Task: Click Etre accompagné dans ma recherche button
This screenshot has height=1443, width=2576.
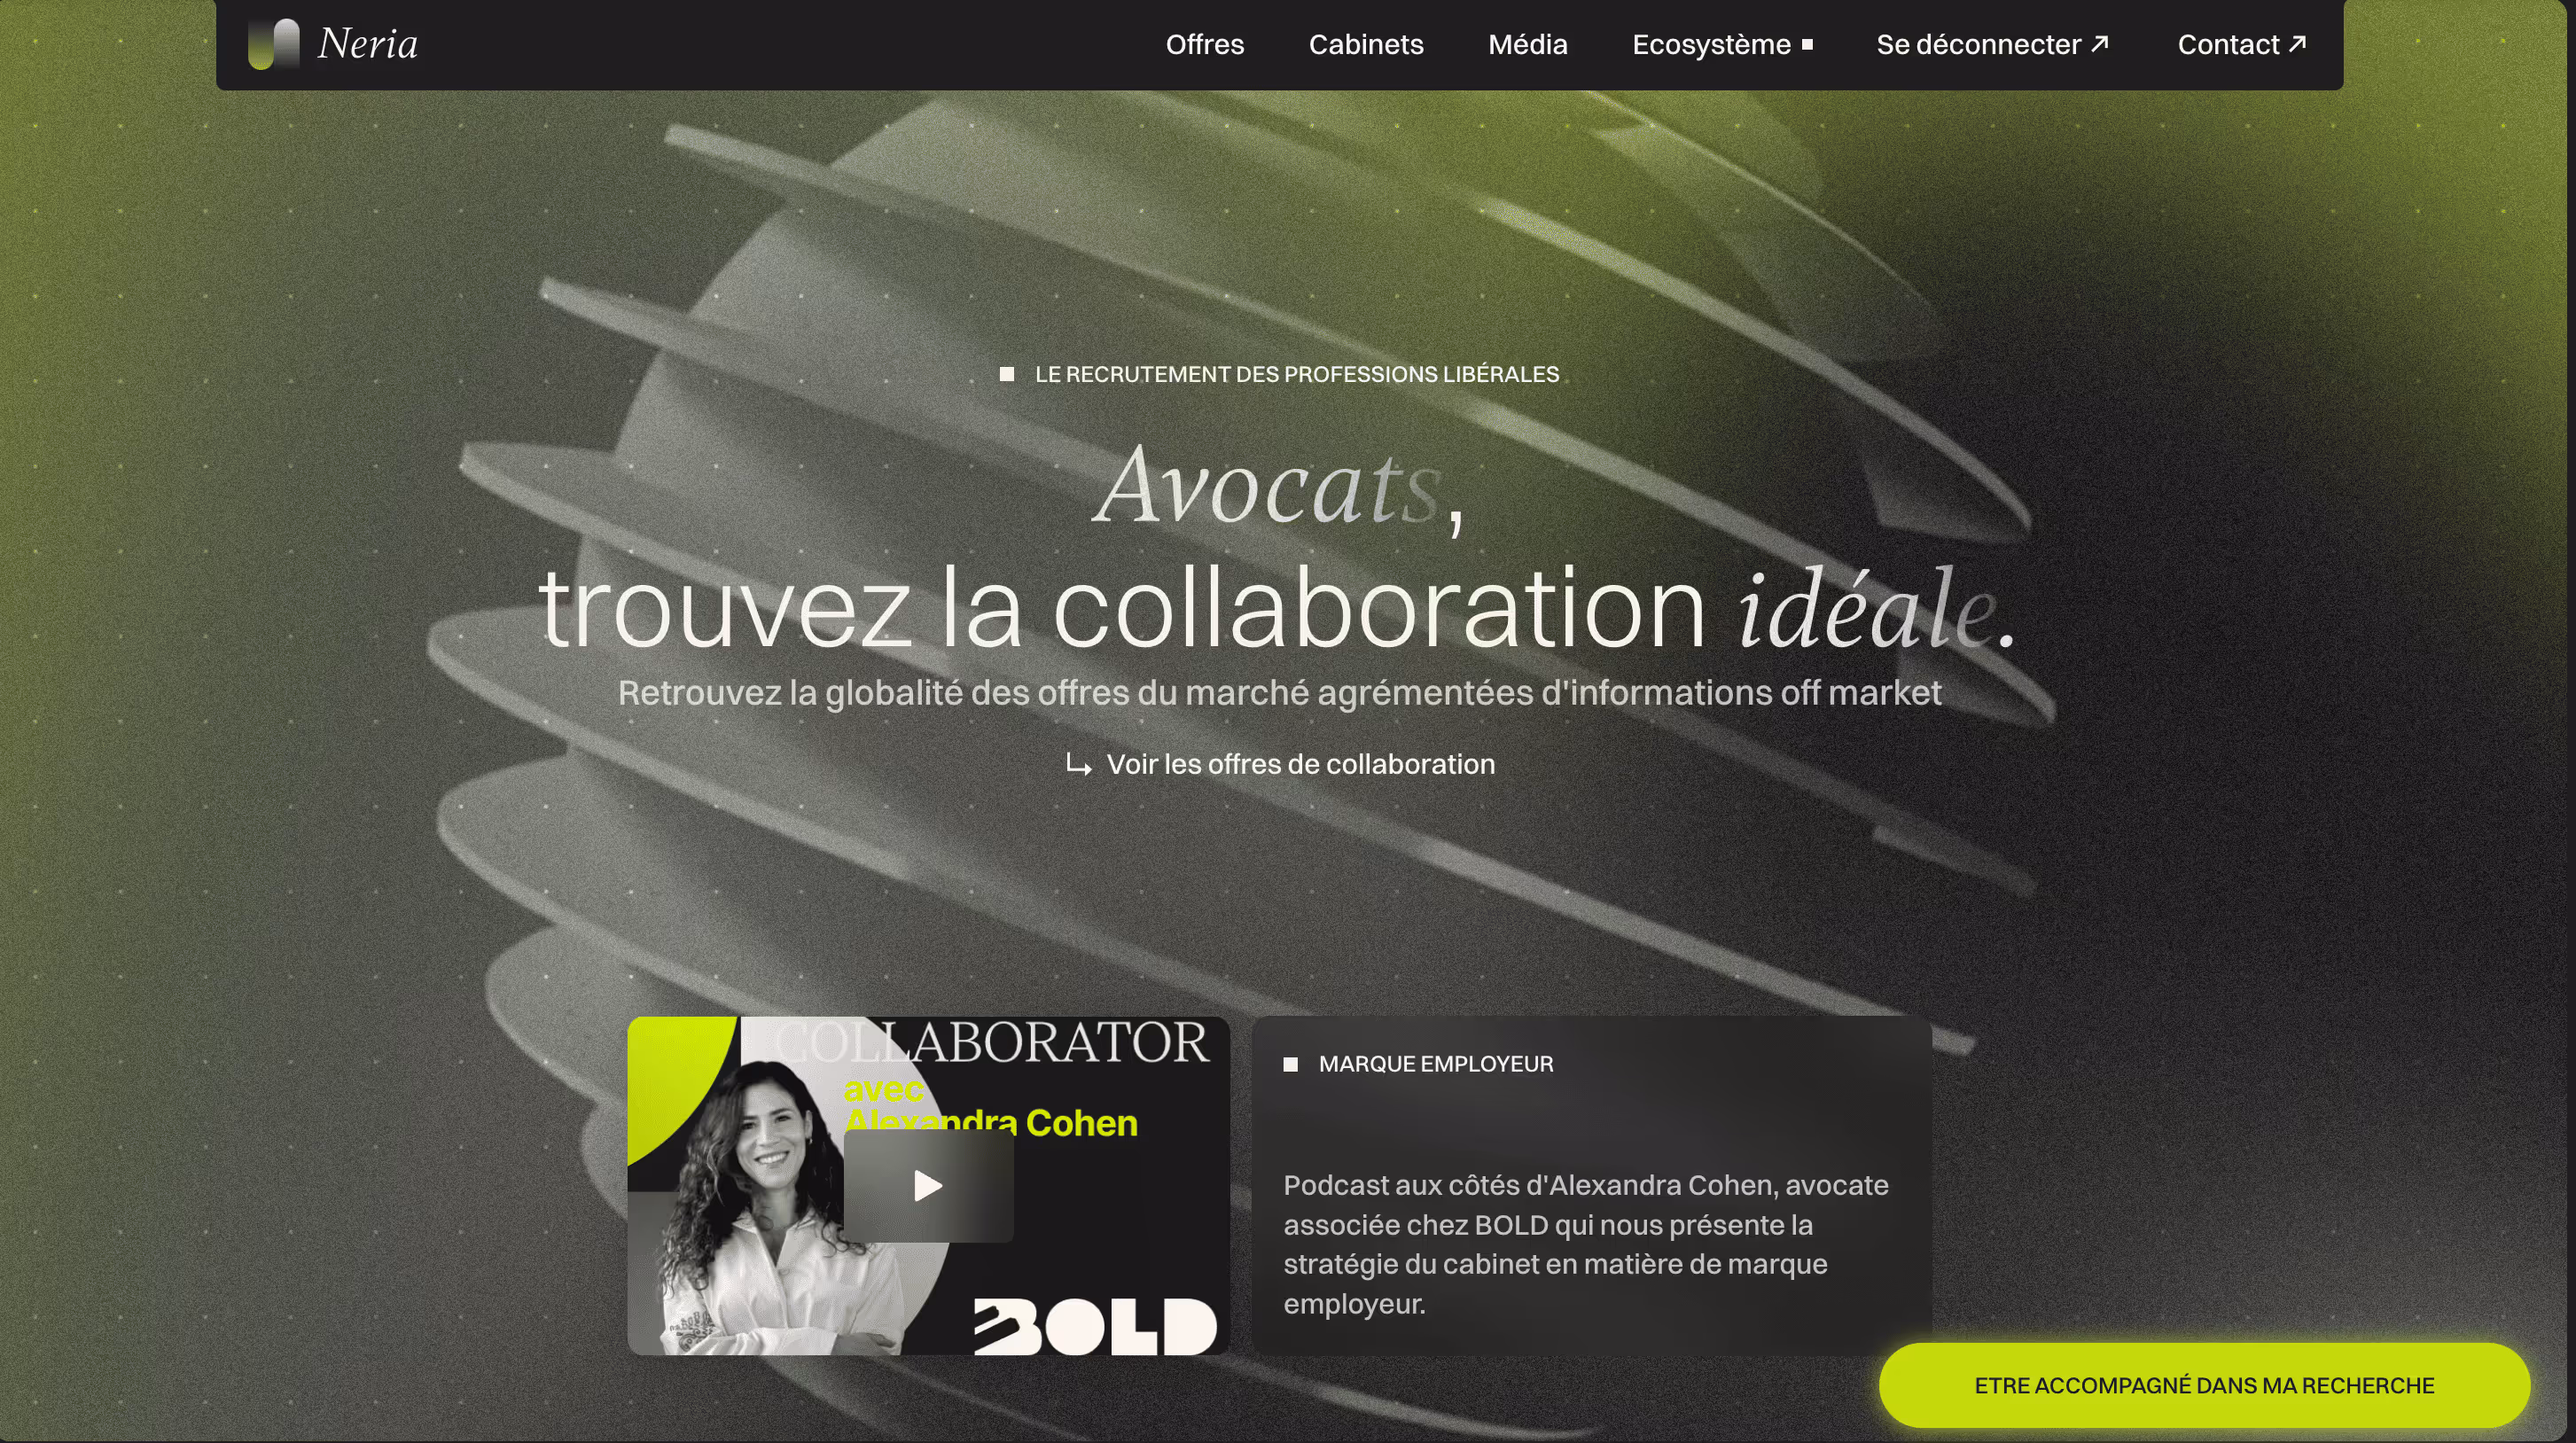Action: point(2204,1385)
